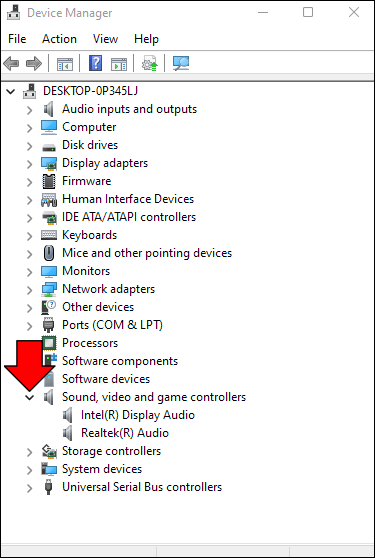
Task: Click Scan for hardware changes icon
Action: [181, 63]
